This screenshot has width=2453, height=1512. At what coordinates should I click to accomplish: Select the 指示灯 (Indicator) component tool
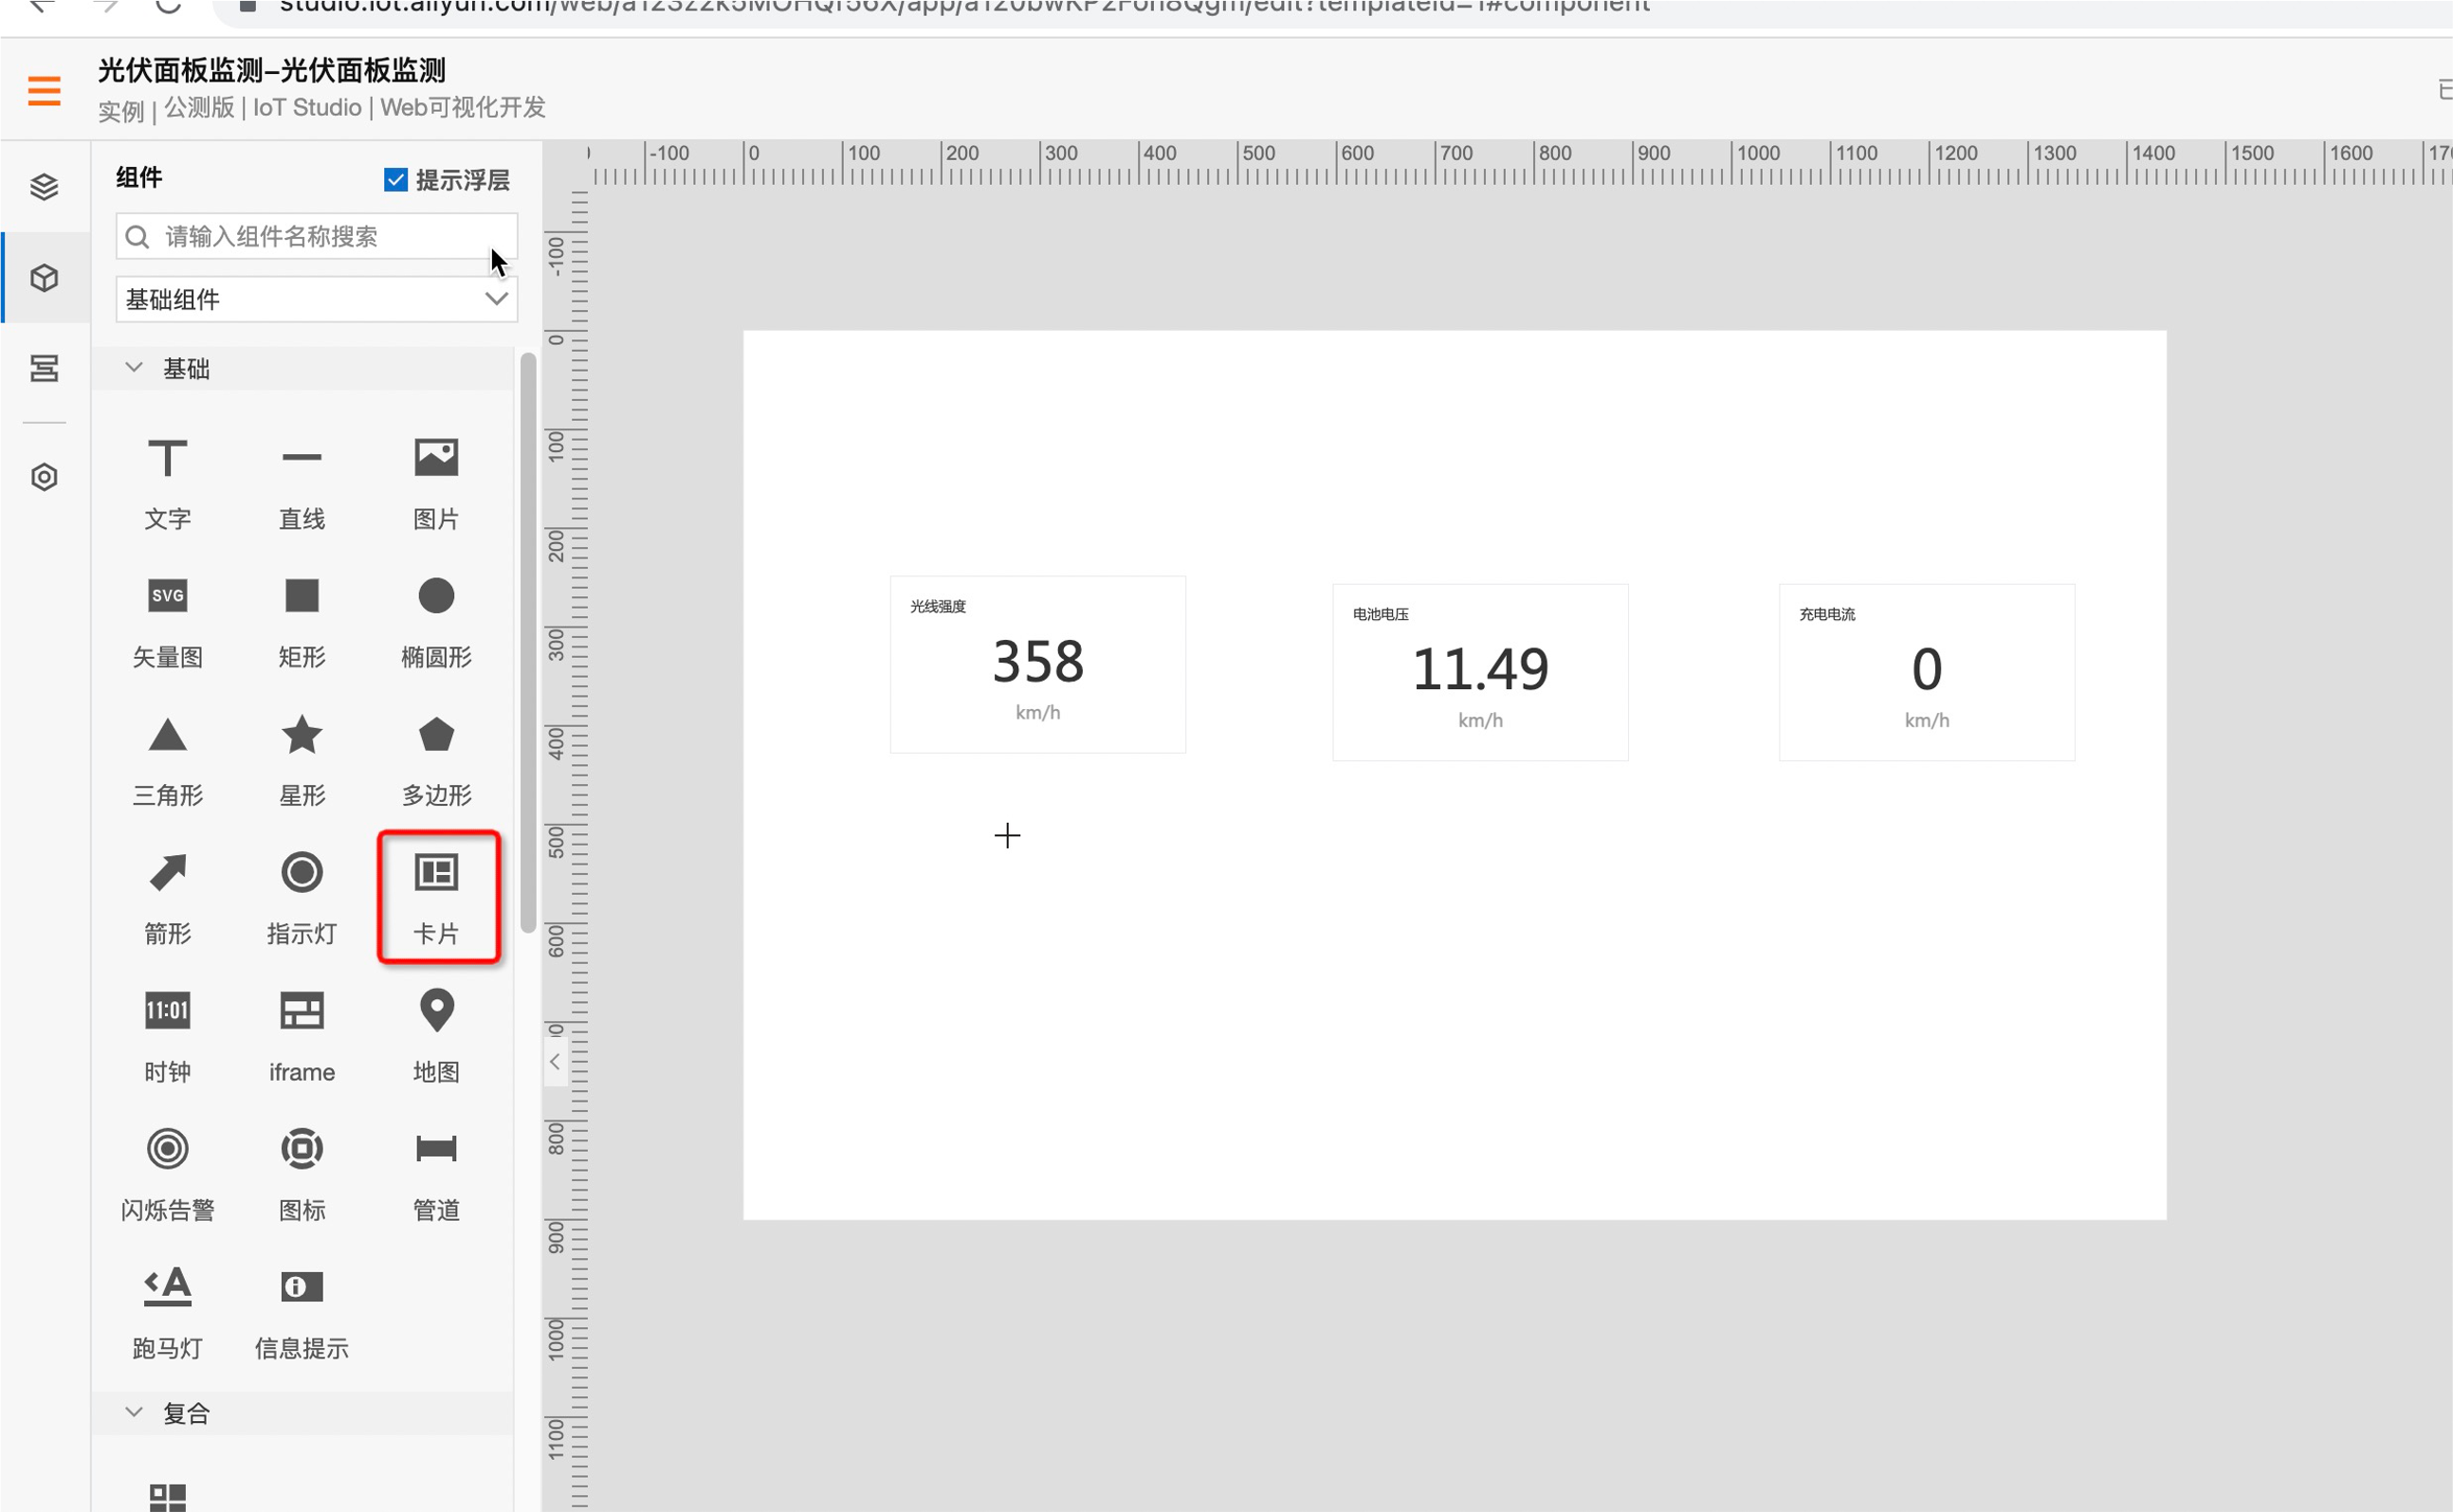pos(302,894)
